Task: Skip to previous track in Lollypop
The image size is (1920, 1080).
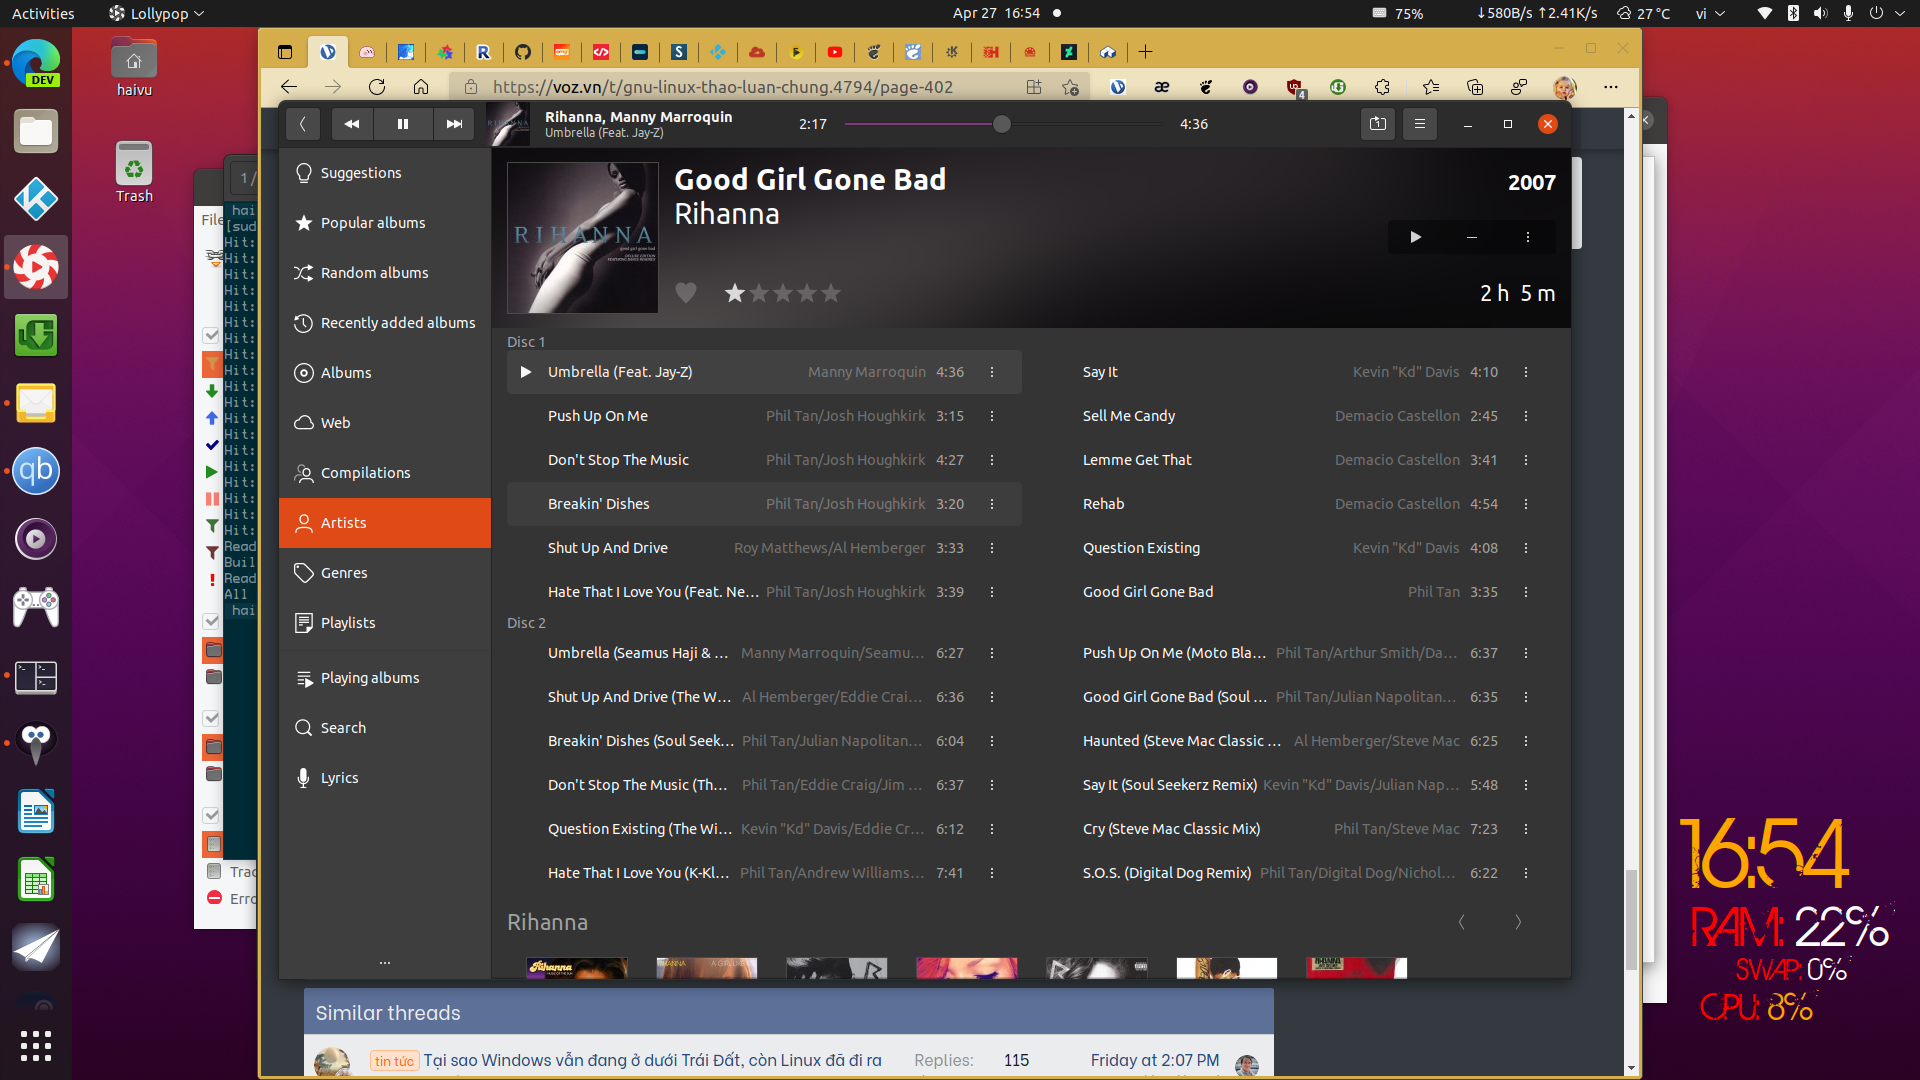Action: coord(352,124)
